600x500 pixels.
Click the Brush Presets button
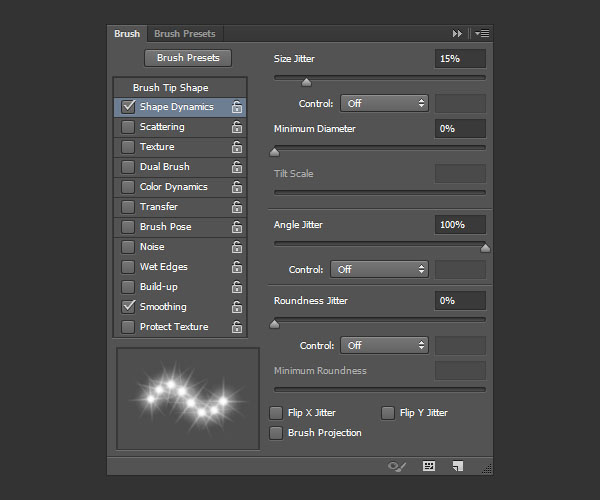click(x=188, y=58)
